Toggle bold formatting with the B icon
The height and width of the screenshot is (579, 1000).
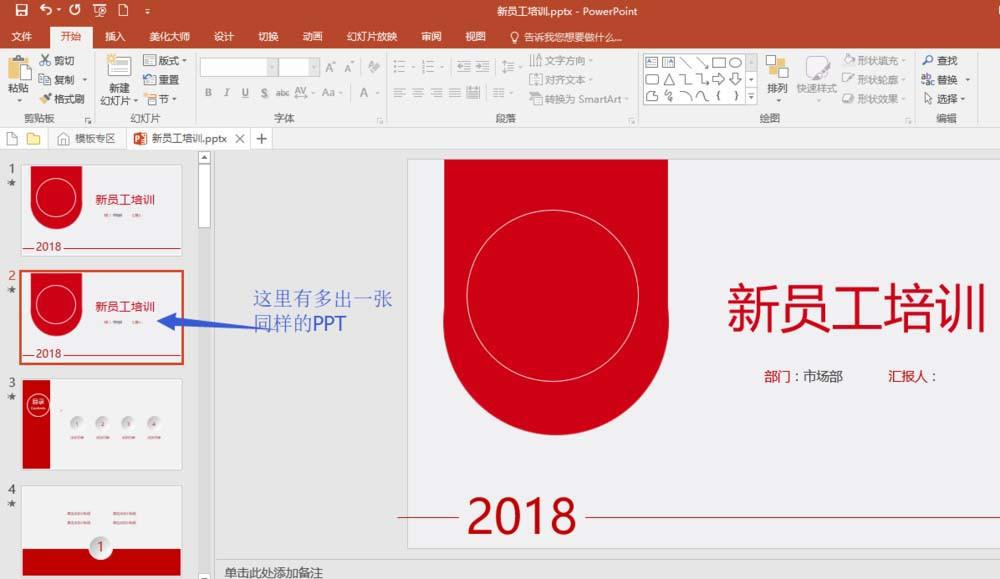click(208, 91)
